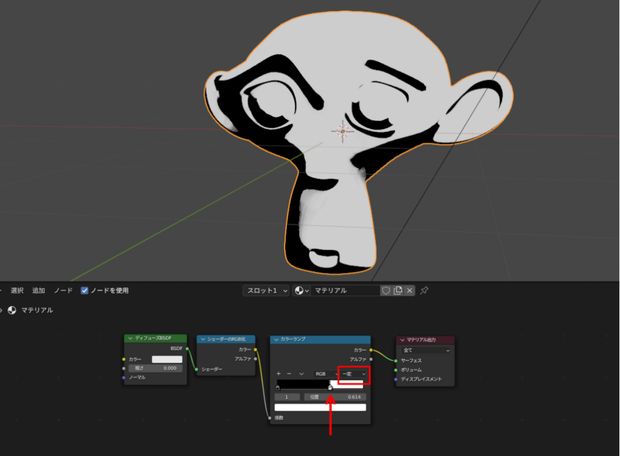Collapse the Material Output node
Viewport: 620px width, 456px height.
(402, 340)
